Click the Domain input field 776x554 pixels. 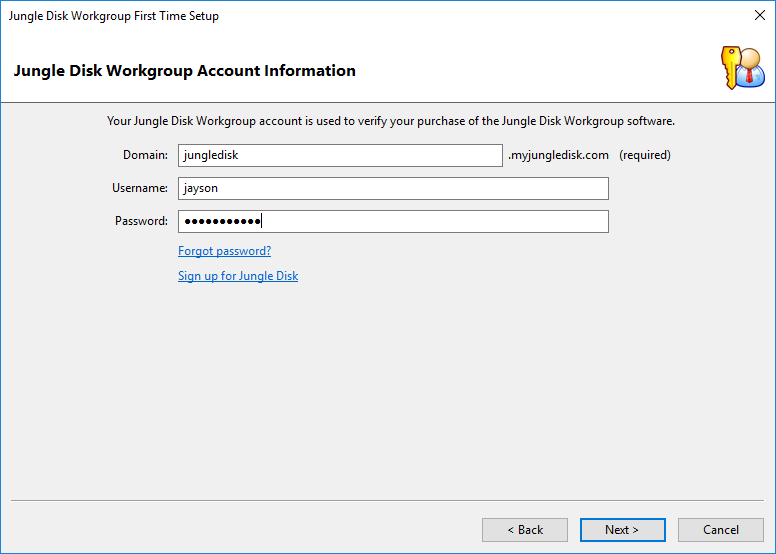tap(340, 155)
